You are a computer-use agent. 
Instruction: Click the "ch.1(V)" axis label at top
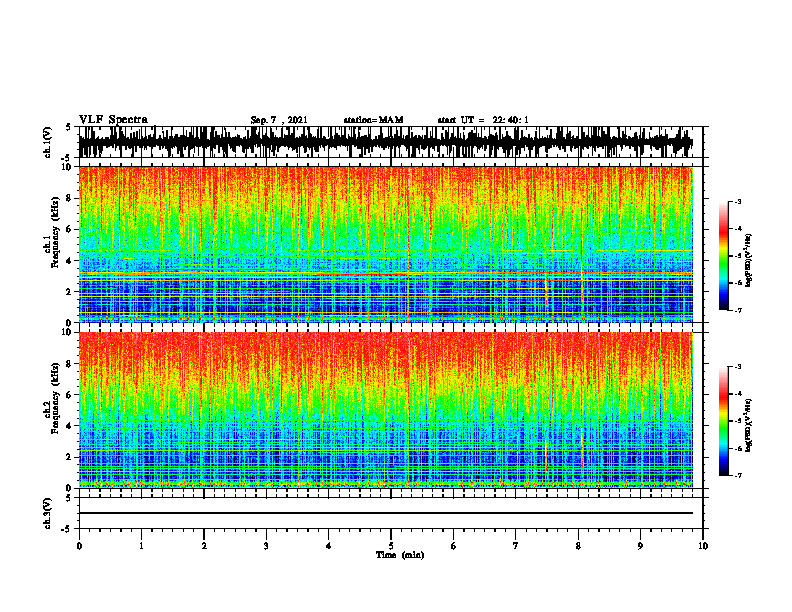(x=48, y=142)
